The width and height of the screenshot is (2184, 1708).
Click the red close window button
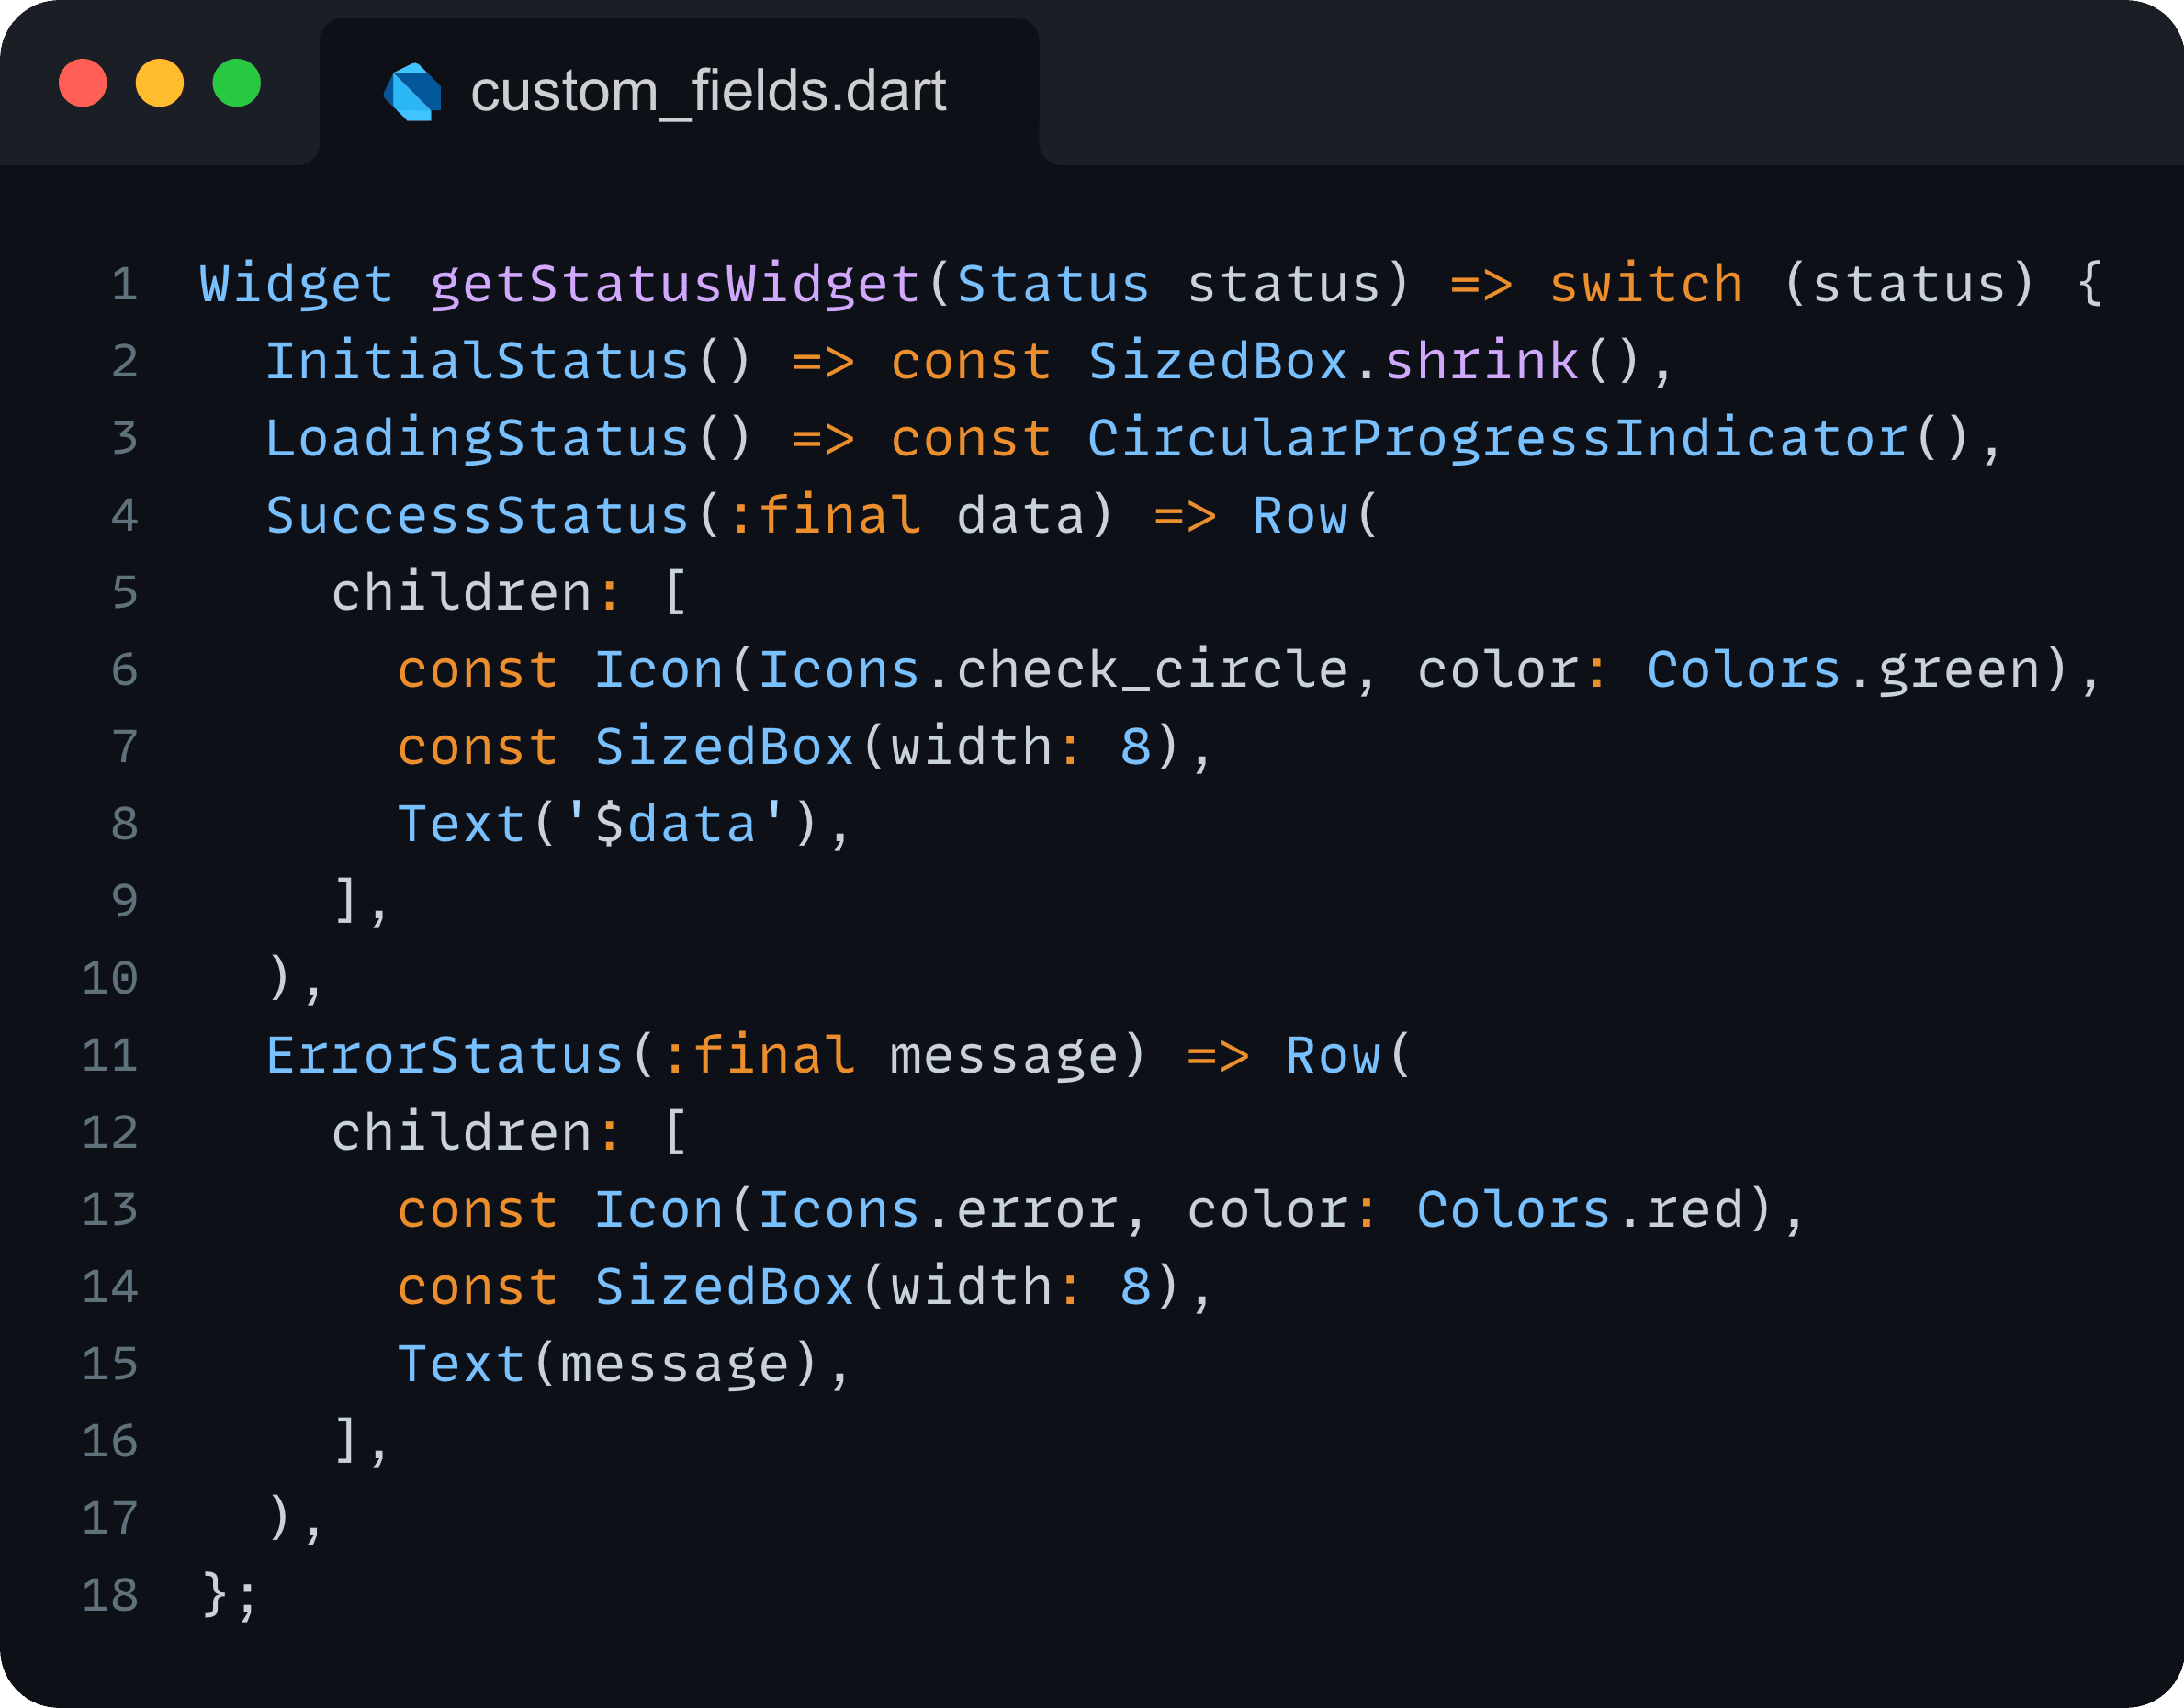[x=83, y=83]
